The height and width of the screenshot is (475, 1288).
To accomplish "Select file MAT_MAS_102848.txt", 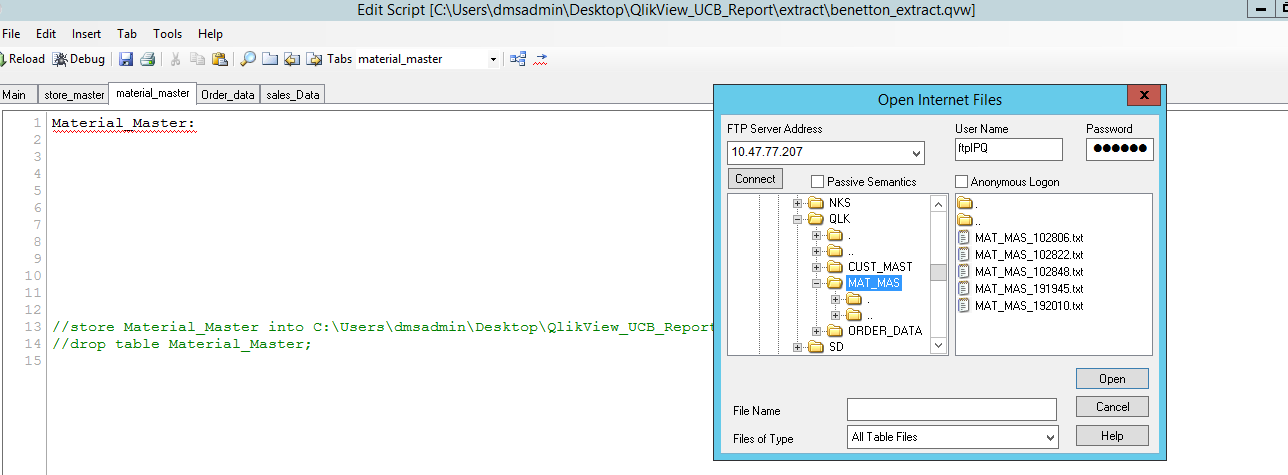I will (1029, 272).
